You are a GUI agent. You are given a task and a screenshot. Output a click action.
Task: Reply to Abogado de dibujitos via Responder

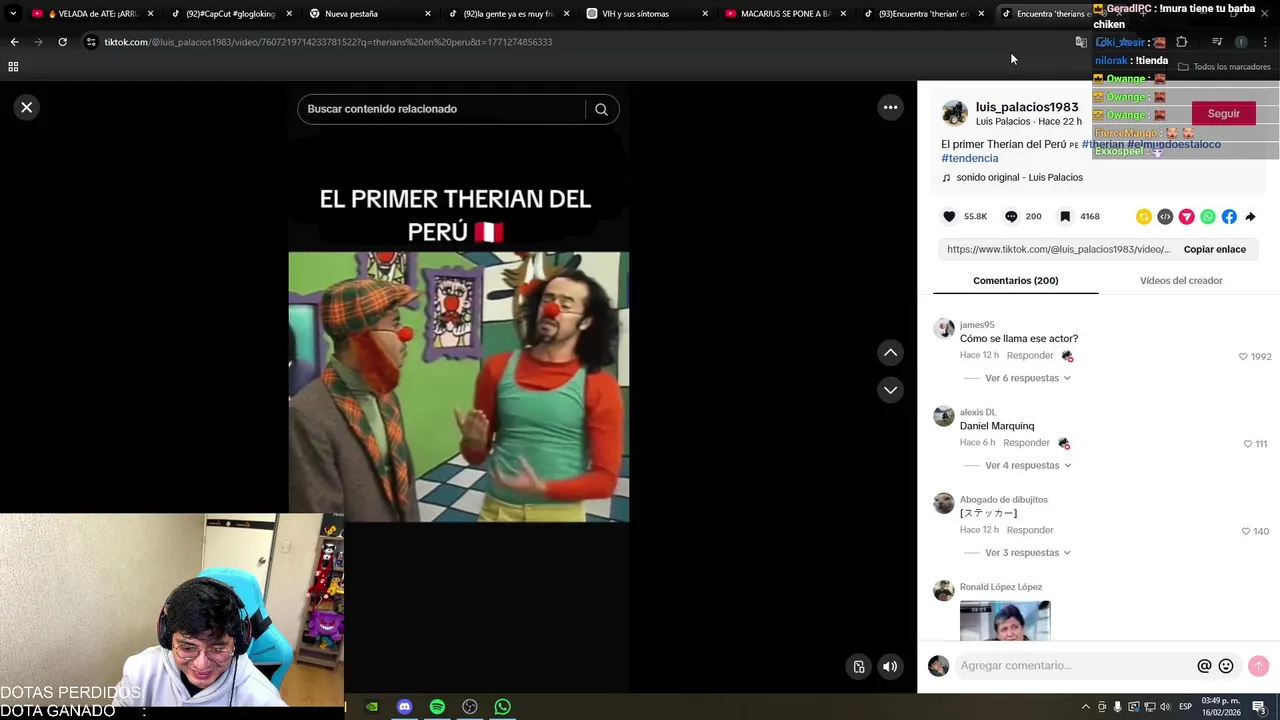click(1030, 530)
